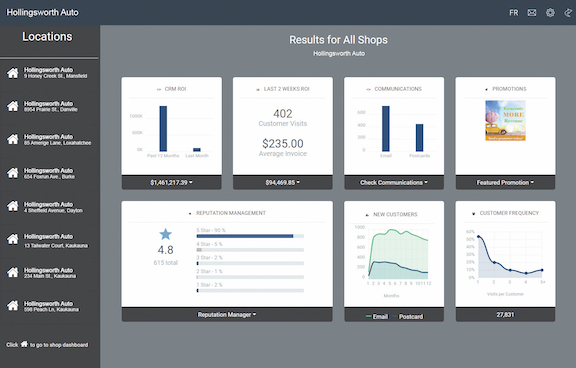This screenshot has width=576, height=368.
Task: Click the 13 Tailwater Court, Kaukauna address text
Action: 56,246
